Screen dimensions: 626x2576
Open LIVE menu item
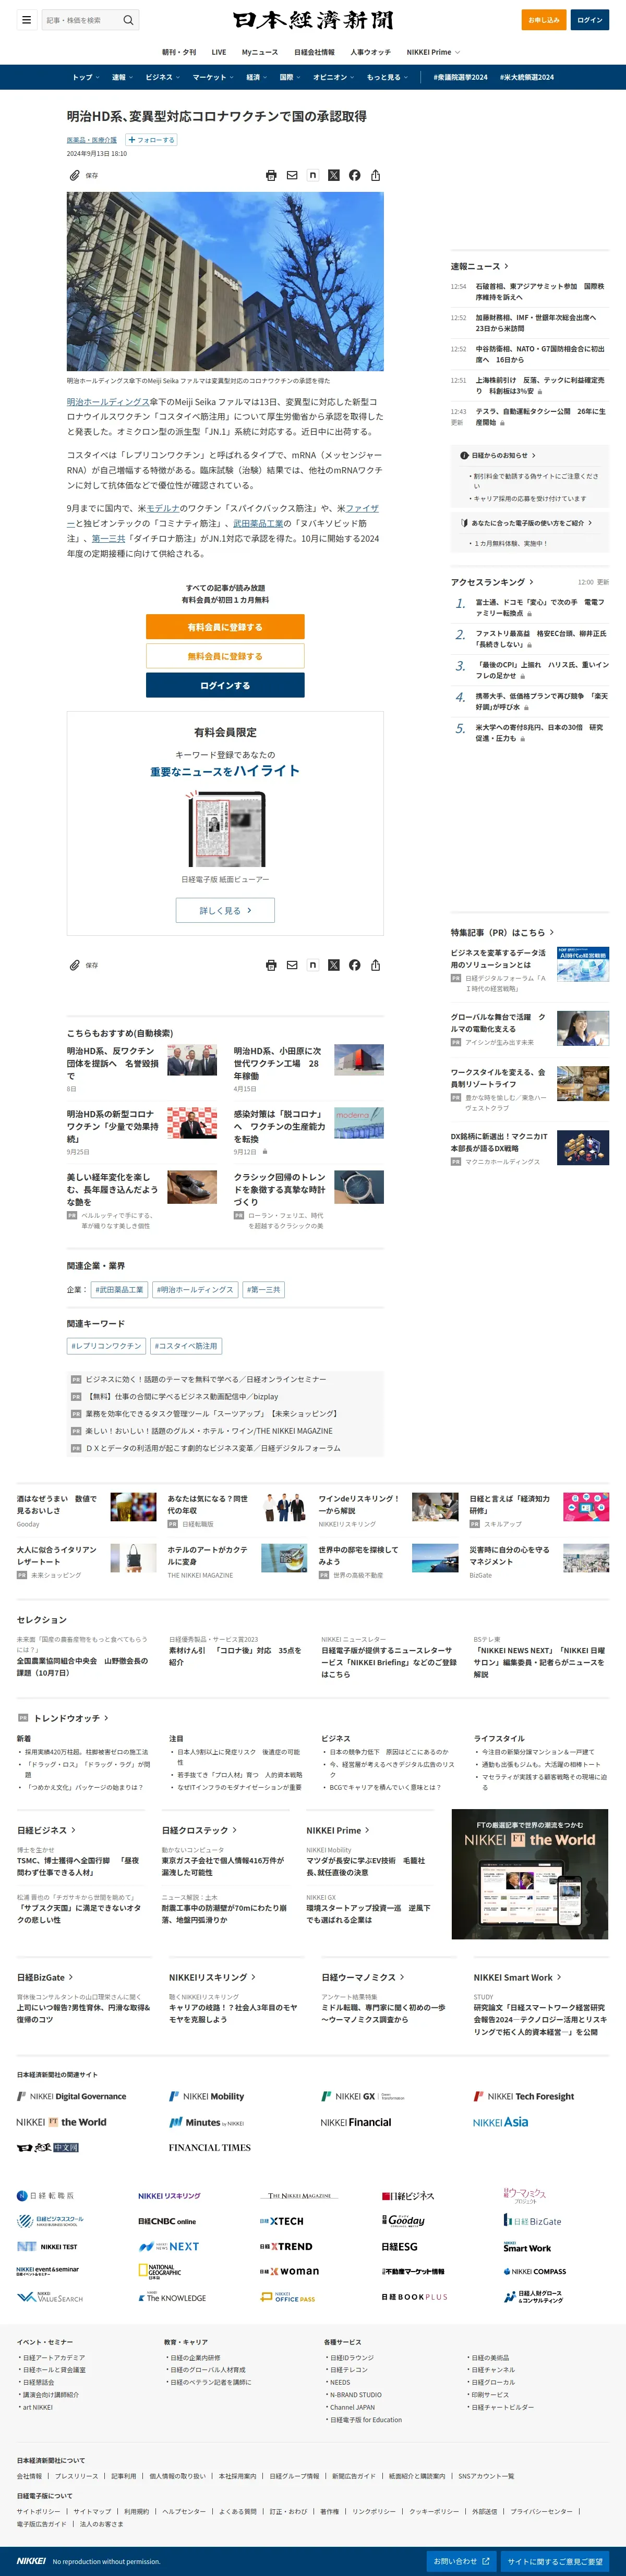pyautogui.click(x=219, y=52)
